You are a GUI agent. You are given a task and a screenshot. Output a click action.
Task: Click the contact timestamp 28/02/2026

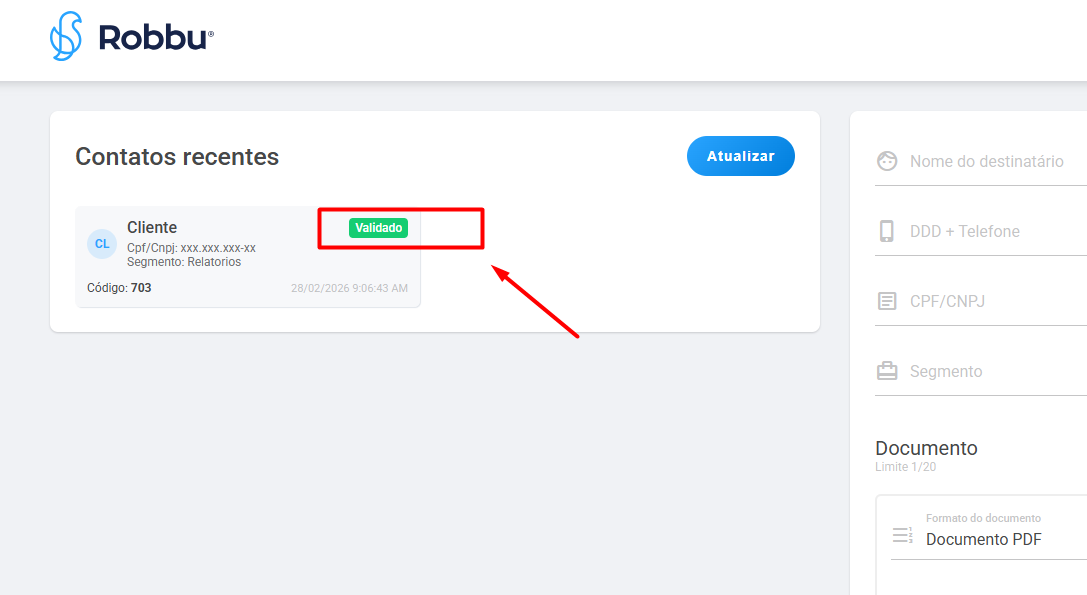tap(349, 288)
